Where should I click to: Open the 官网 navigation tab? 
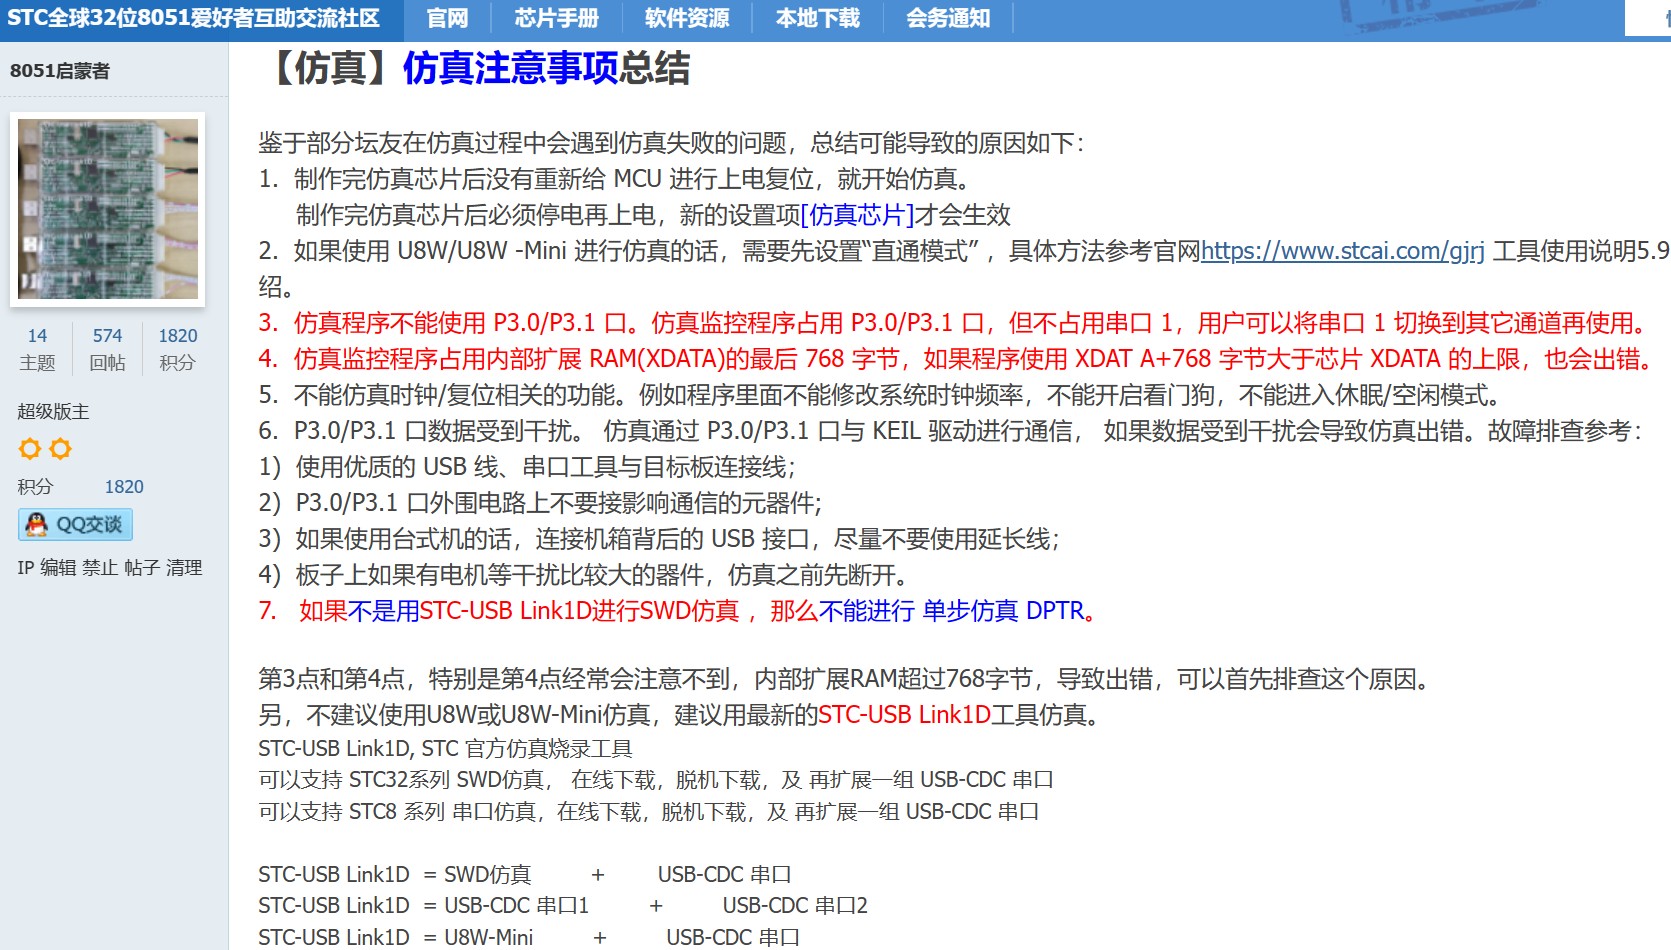[x=447, y=18]
